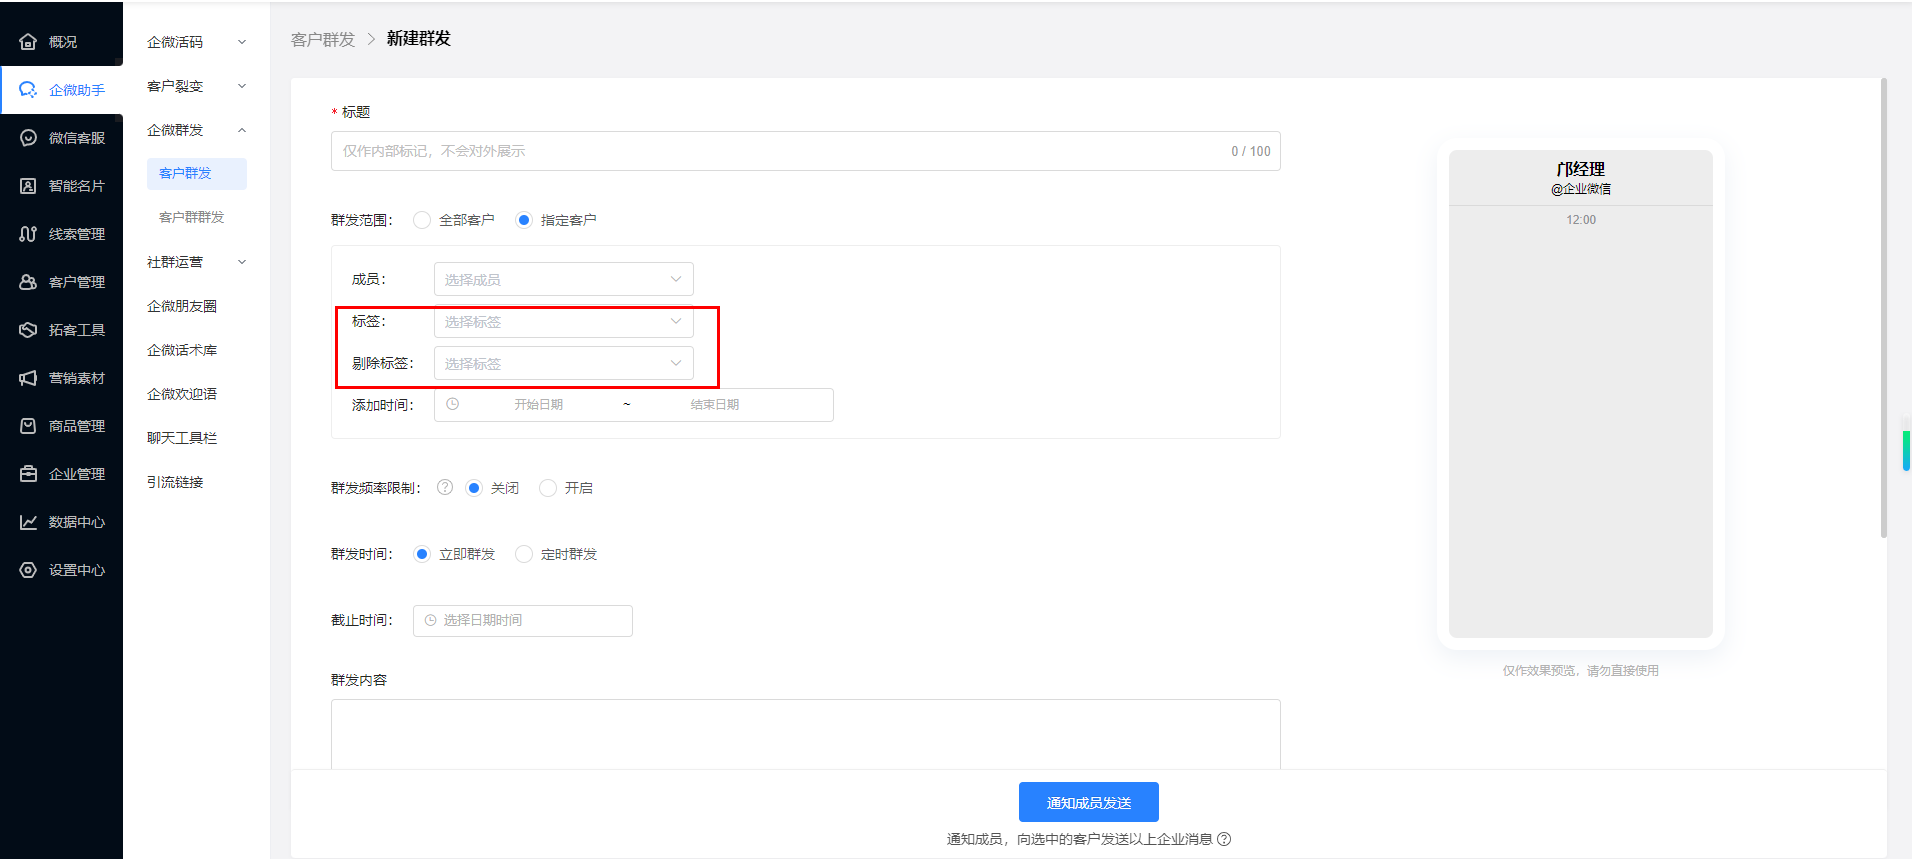Click the 智能名片 card icon
The height and width of the screenshot is (859, 1912).
(28, 186)
